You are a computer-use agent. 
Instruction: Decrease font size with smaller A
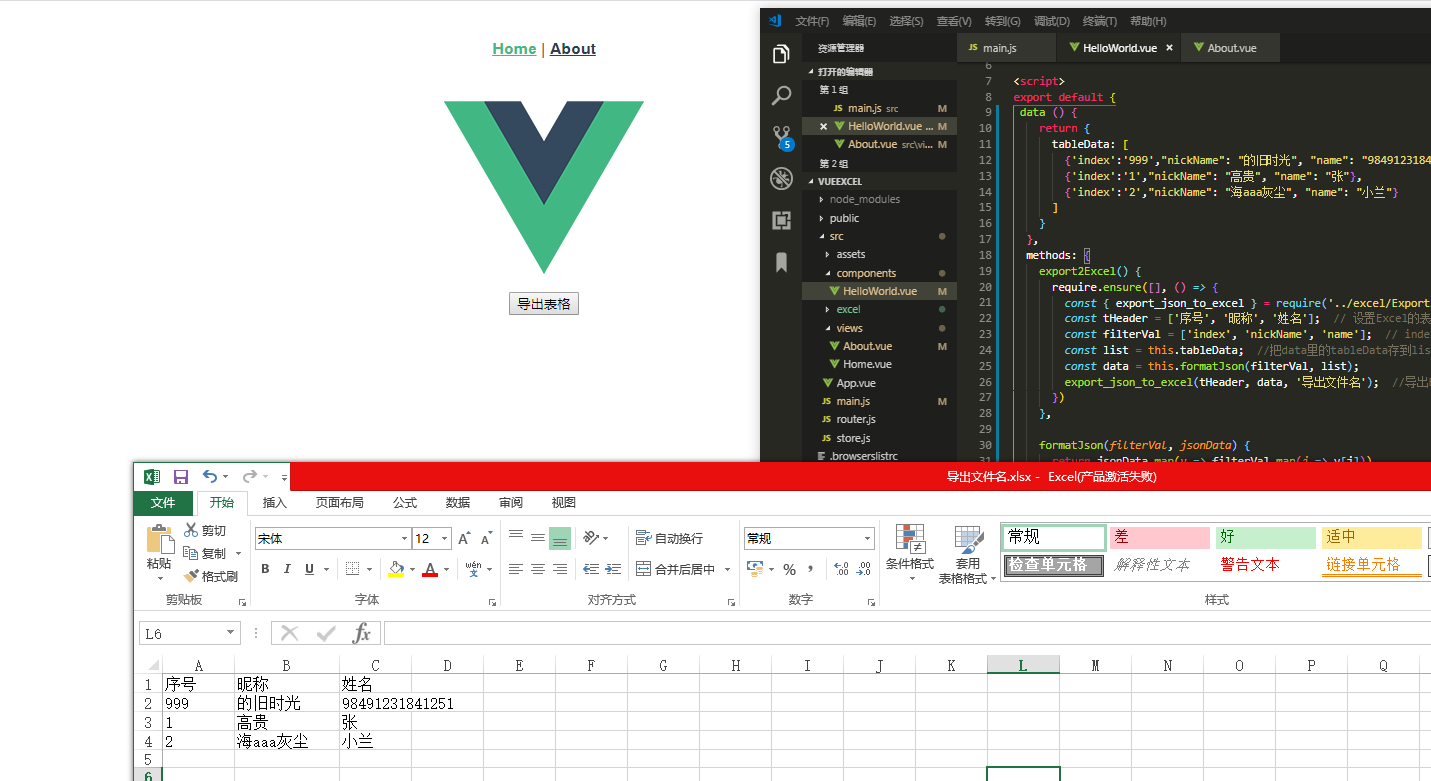coord(487,538)
